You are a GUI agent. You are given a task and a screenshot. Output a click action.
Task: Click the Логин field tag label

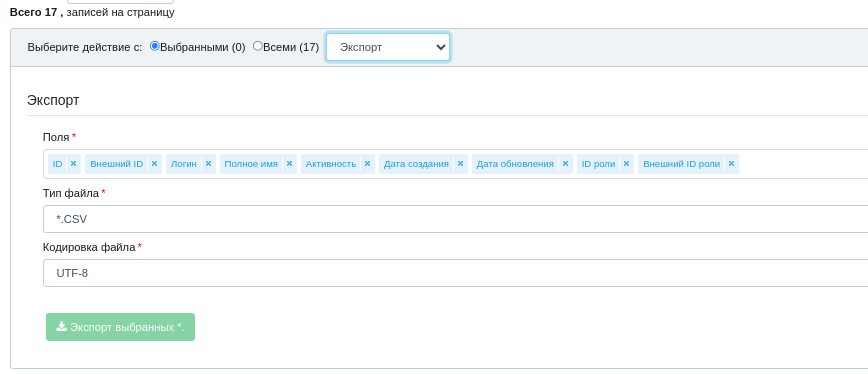(184, 164)
